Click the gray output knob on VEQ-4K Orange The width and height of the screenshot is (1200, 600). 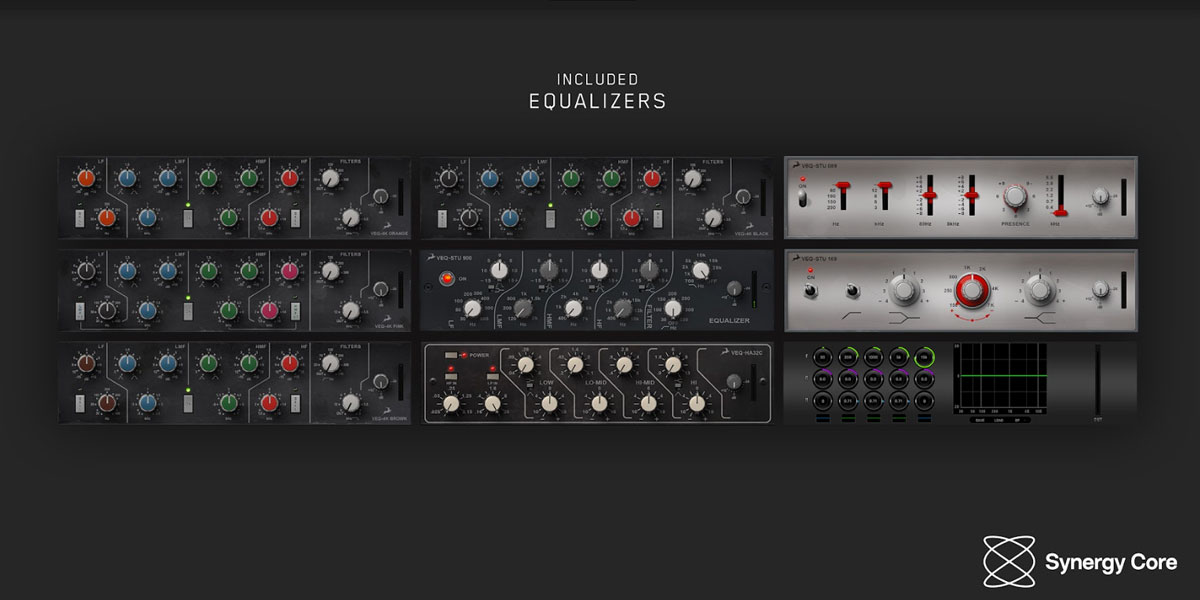point(379,196)
